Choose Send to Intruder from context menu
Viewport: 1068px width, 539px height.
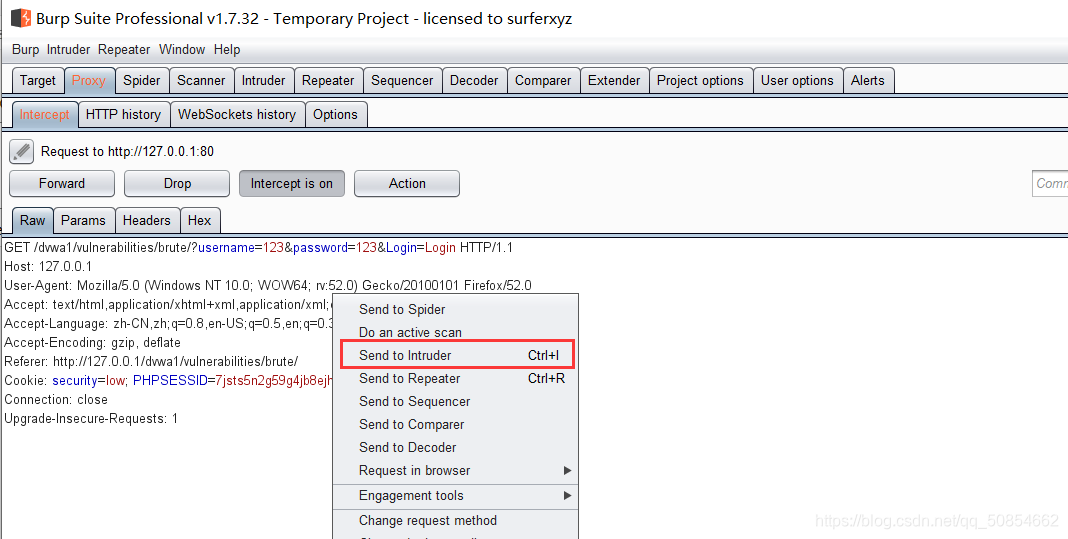tap(455, 355)
